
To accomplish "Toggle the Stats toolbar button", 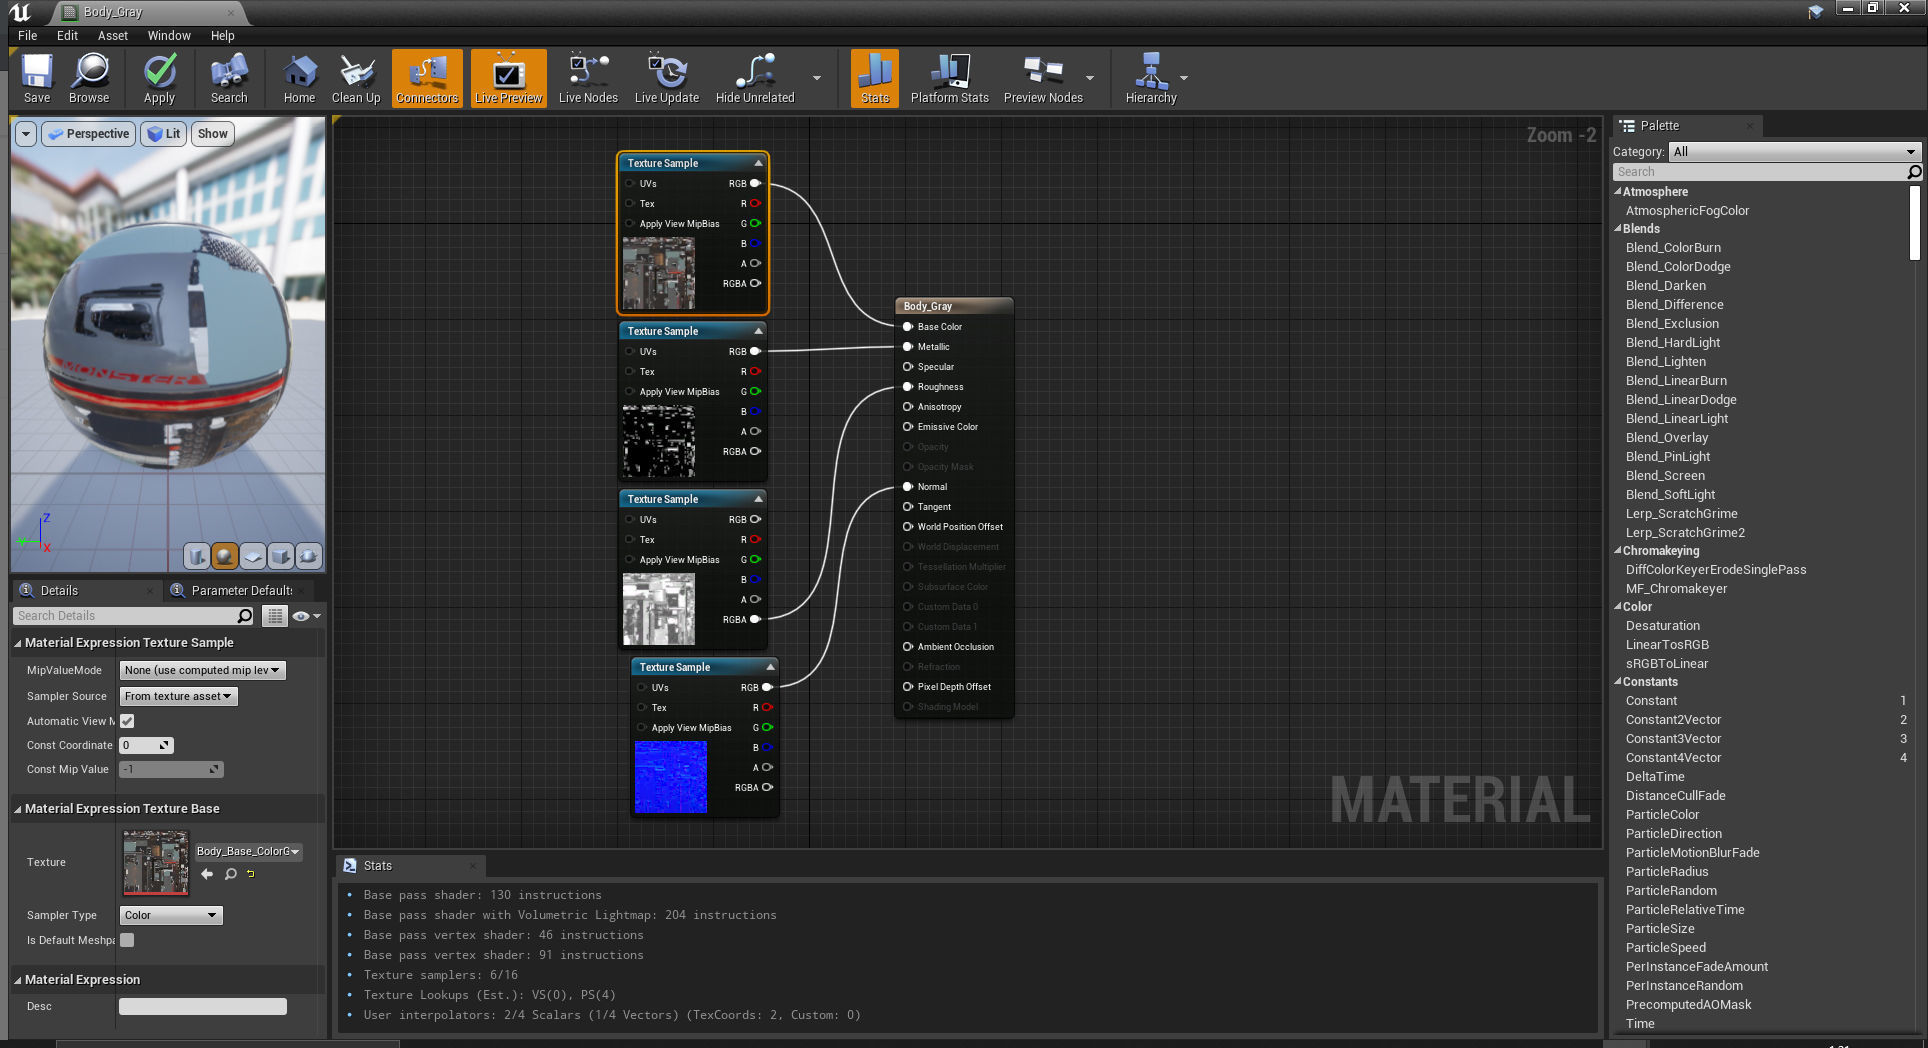I will point(875,78).
